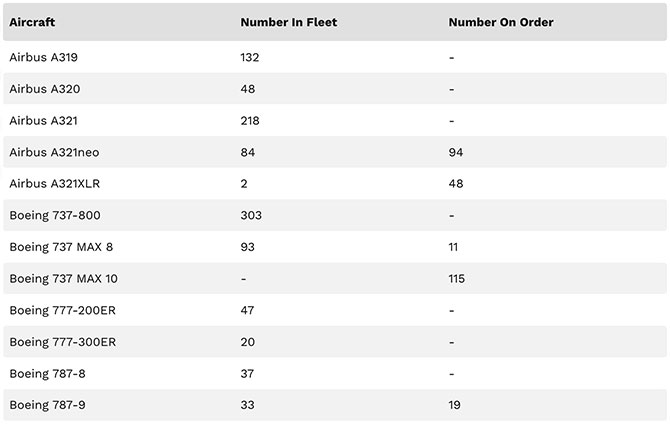Viewport: 670px width, 430px height.
Task: Select the Airbus A320 aircraft cell
Action: pyautogui.click(x=44, y=89)
